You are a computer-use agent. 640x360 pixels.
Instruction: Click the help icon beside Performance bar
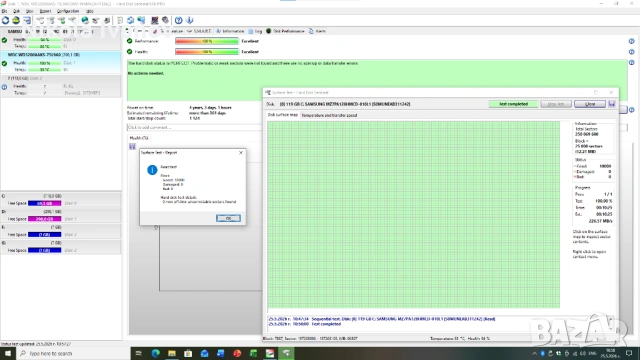pos(631,41)
